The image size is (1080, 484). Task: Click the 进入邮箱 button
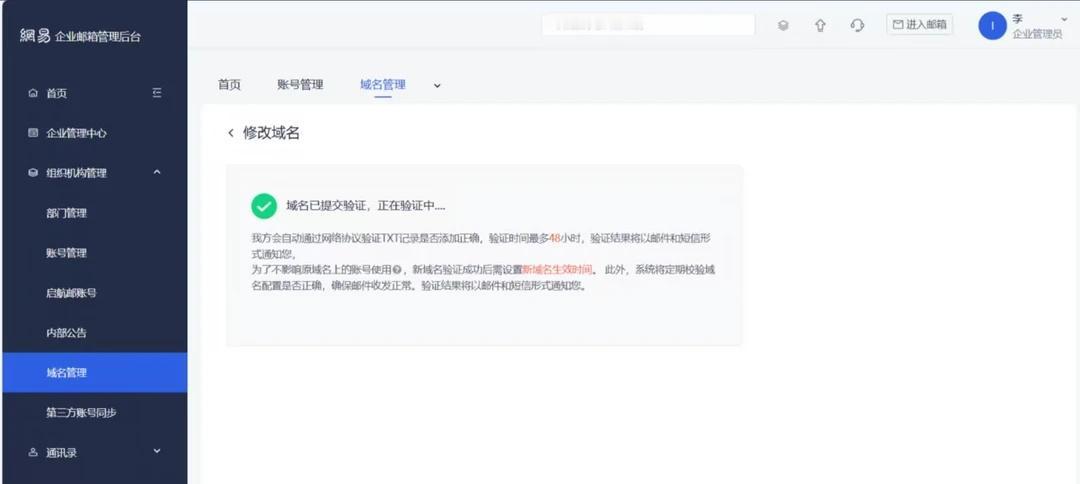click(x=920, y=25)
